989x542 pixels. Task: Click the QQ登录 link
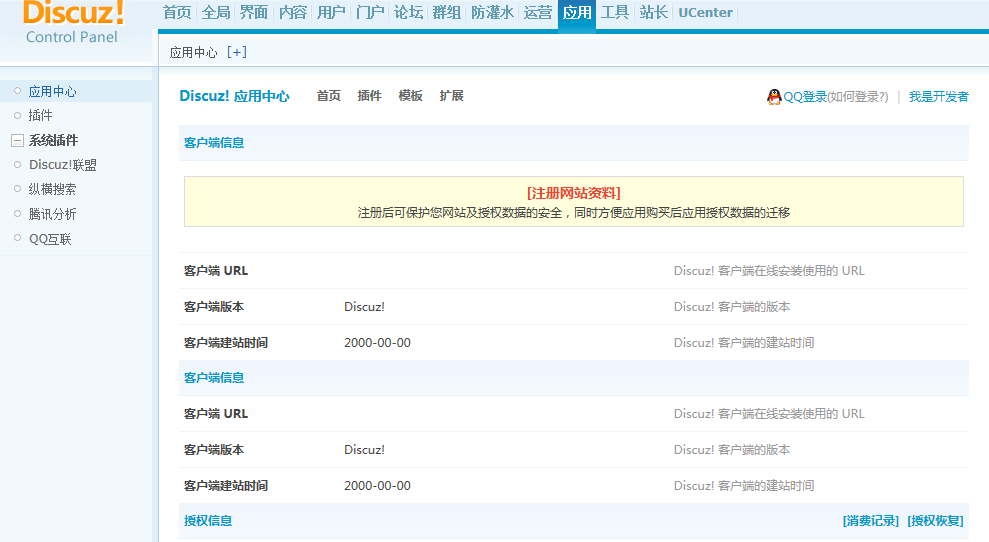click(805, 97)
